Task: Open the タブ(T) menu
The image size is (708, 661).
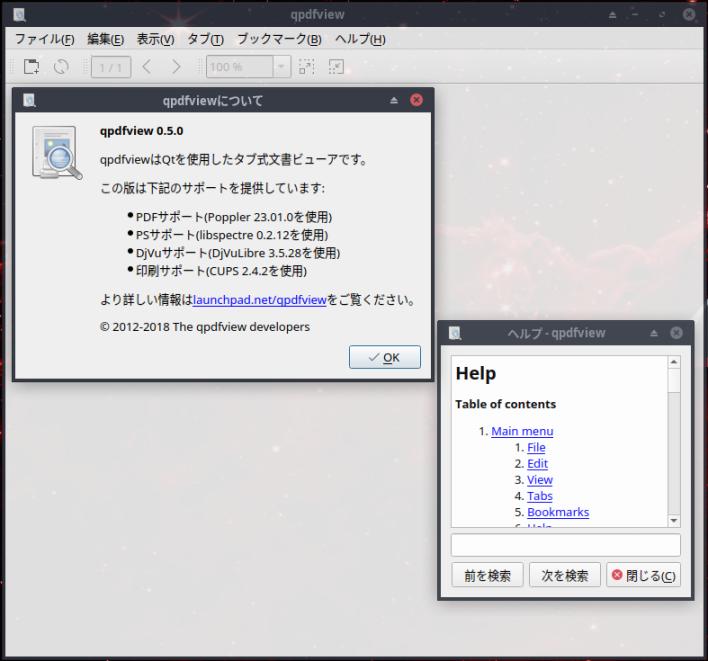Action: tap(205, 39)
